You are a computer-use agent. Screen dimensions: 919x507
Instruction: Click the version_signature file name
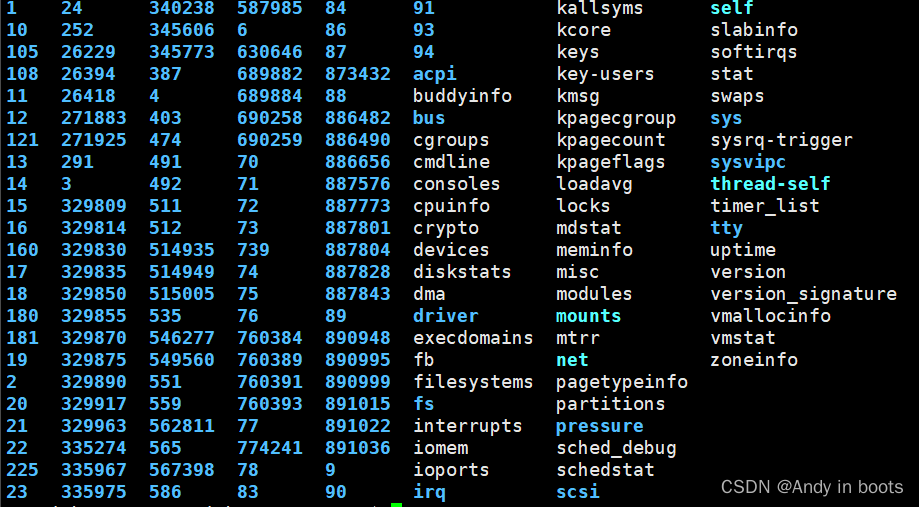[804, 294]
